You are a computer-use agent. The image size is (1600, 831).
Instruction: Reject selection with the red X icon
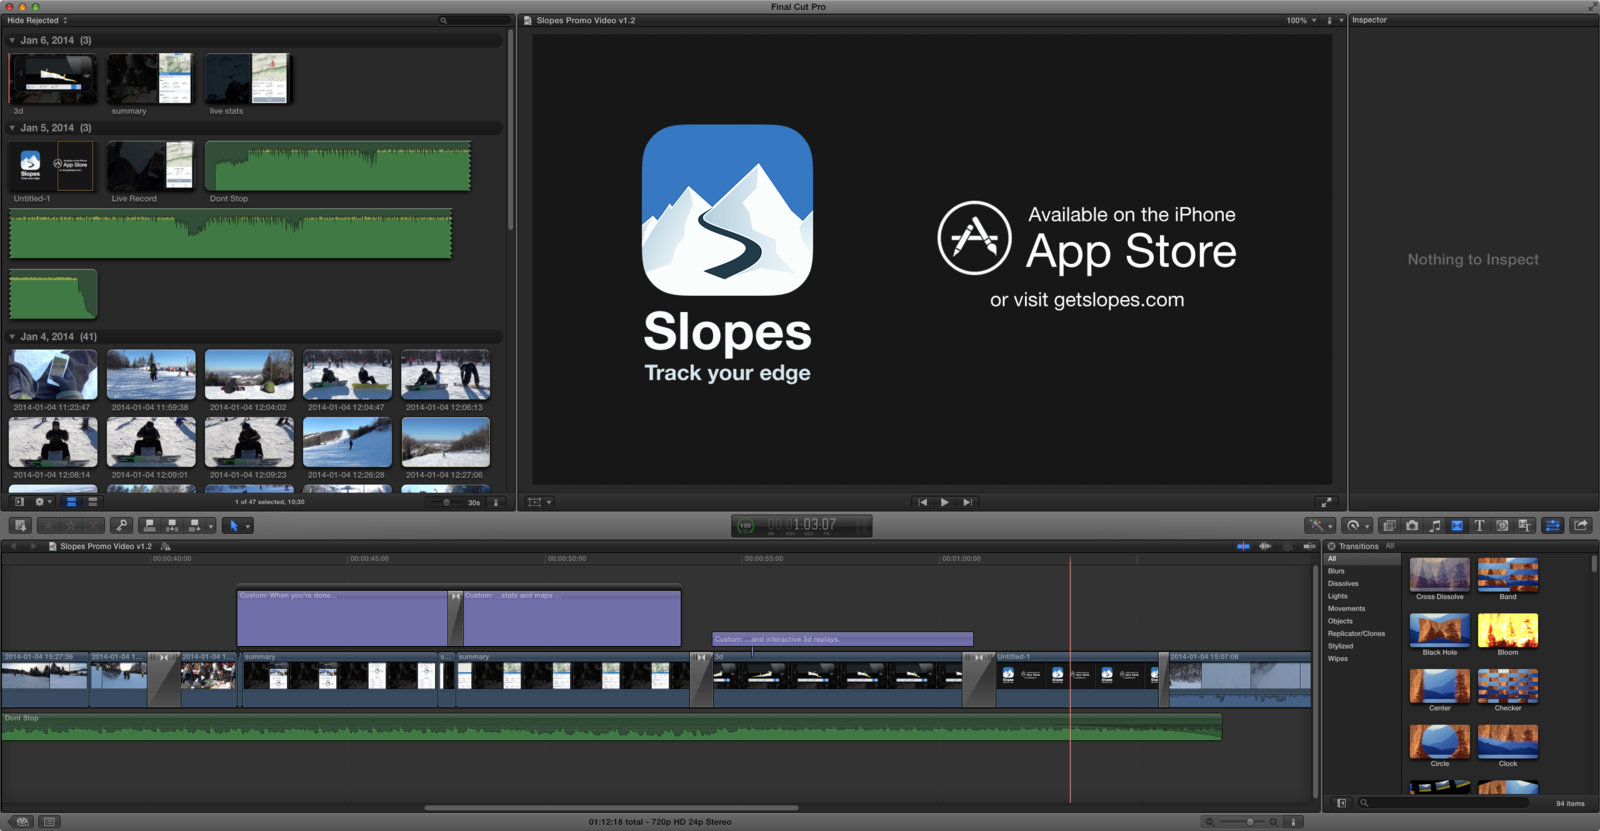point(93,525)
